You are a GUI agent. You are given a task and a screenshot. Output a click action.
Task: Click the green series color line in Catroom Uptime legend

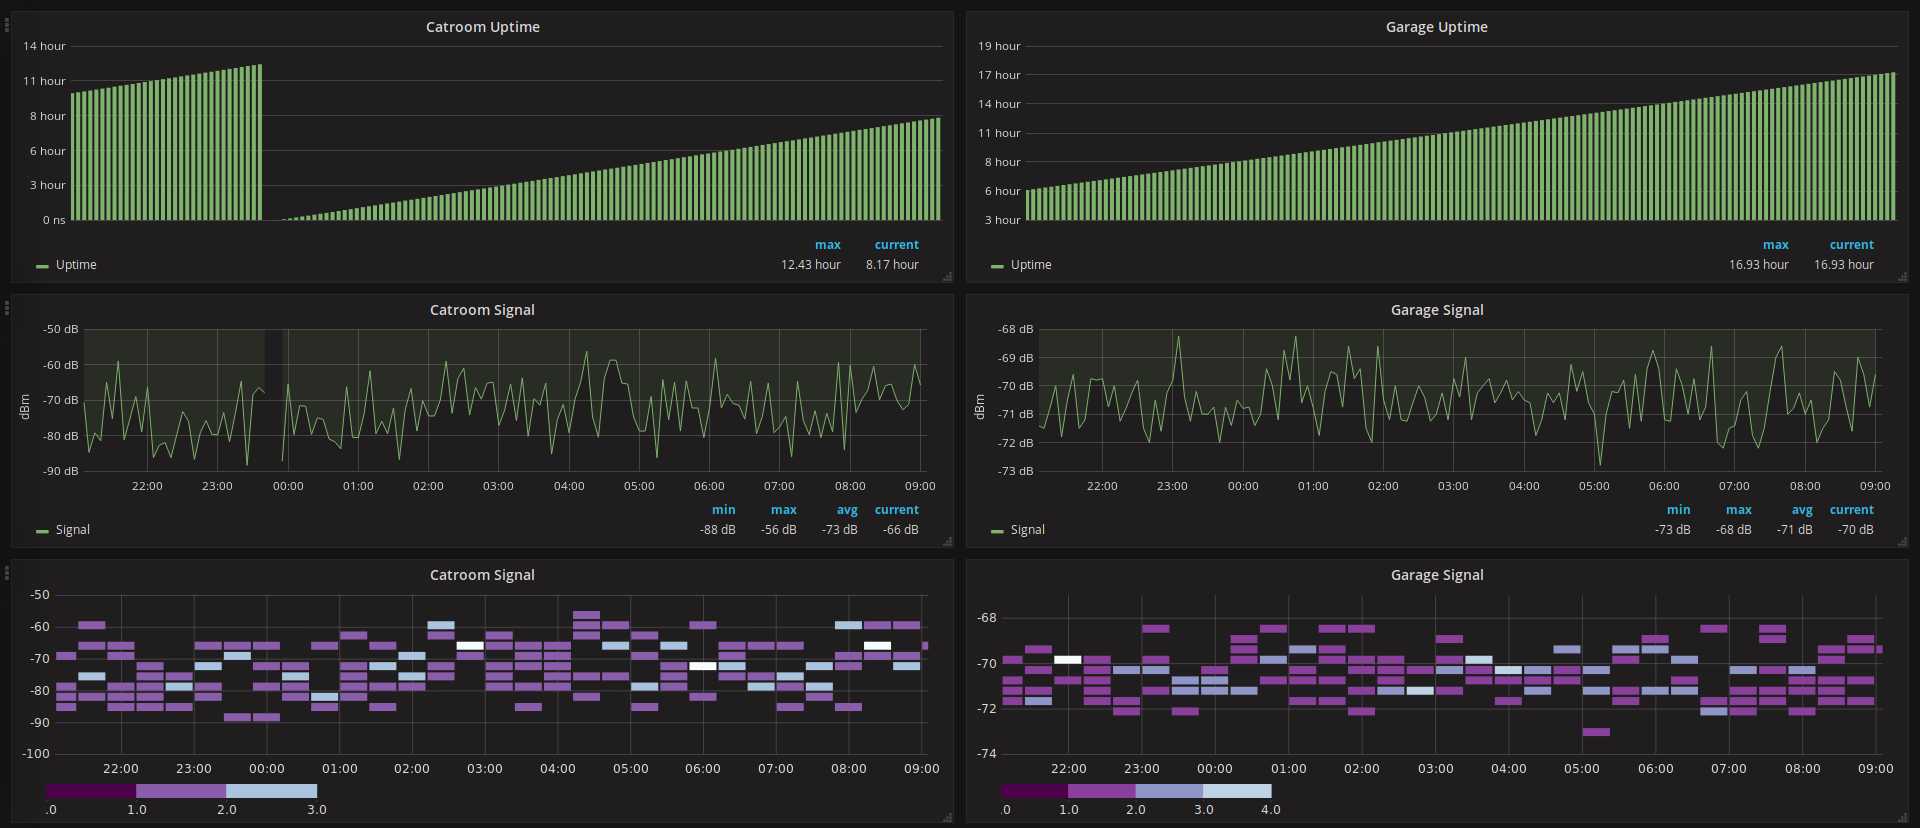point(42,266)
